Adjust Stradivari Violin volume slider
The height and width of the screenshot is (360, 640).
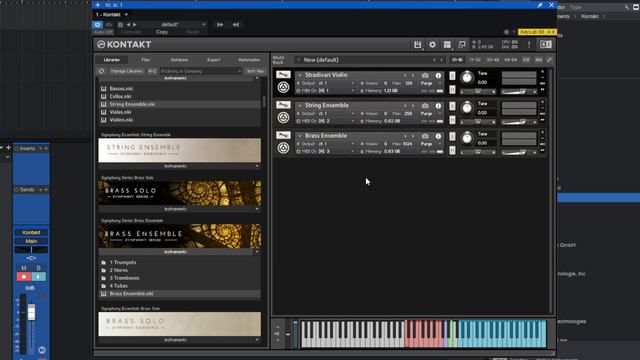518,92
